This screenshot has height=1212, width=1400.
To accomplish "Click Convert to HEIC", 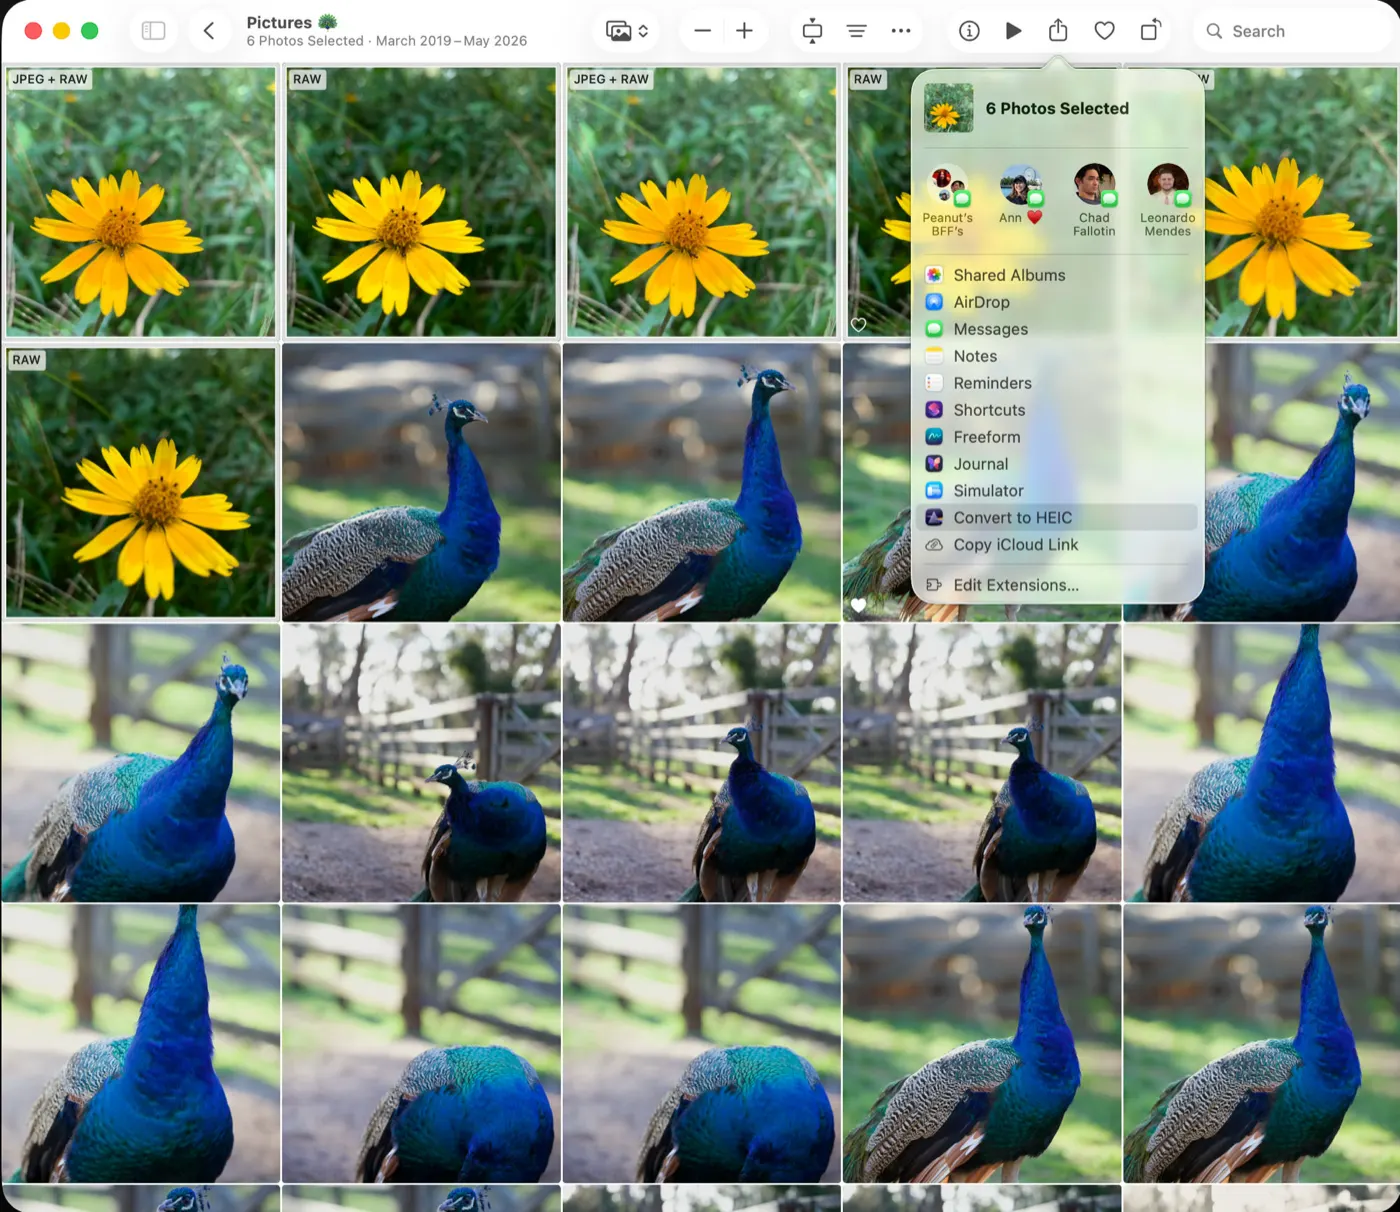I will click(1056, 518).
